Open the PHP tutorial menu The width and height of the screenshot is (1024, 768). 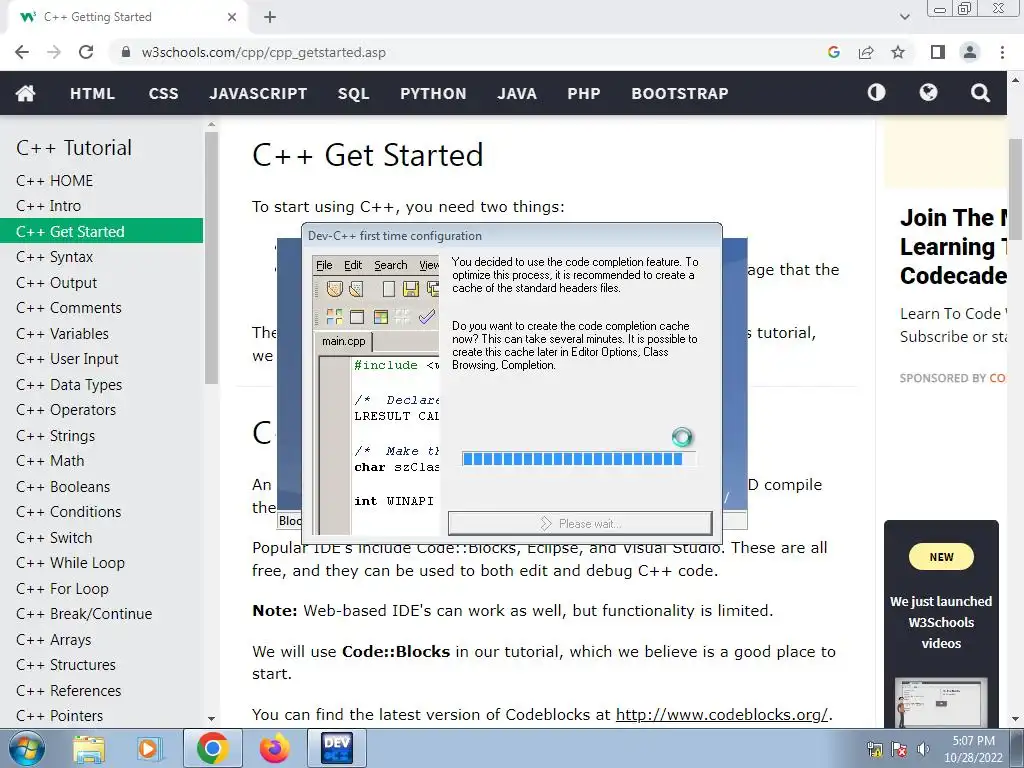(584, 93)
